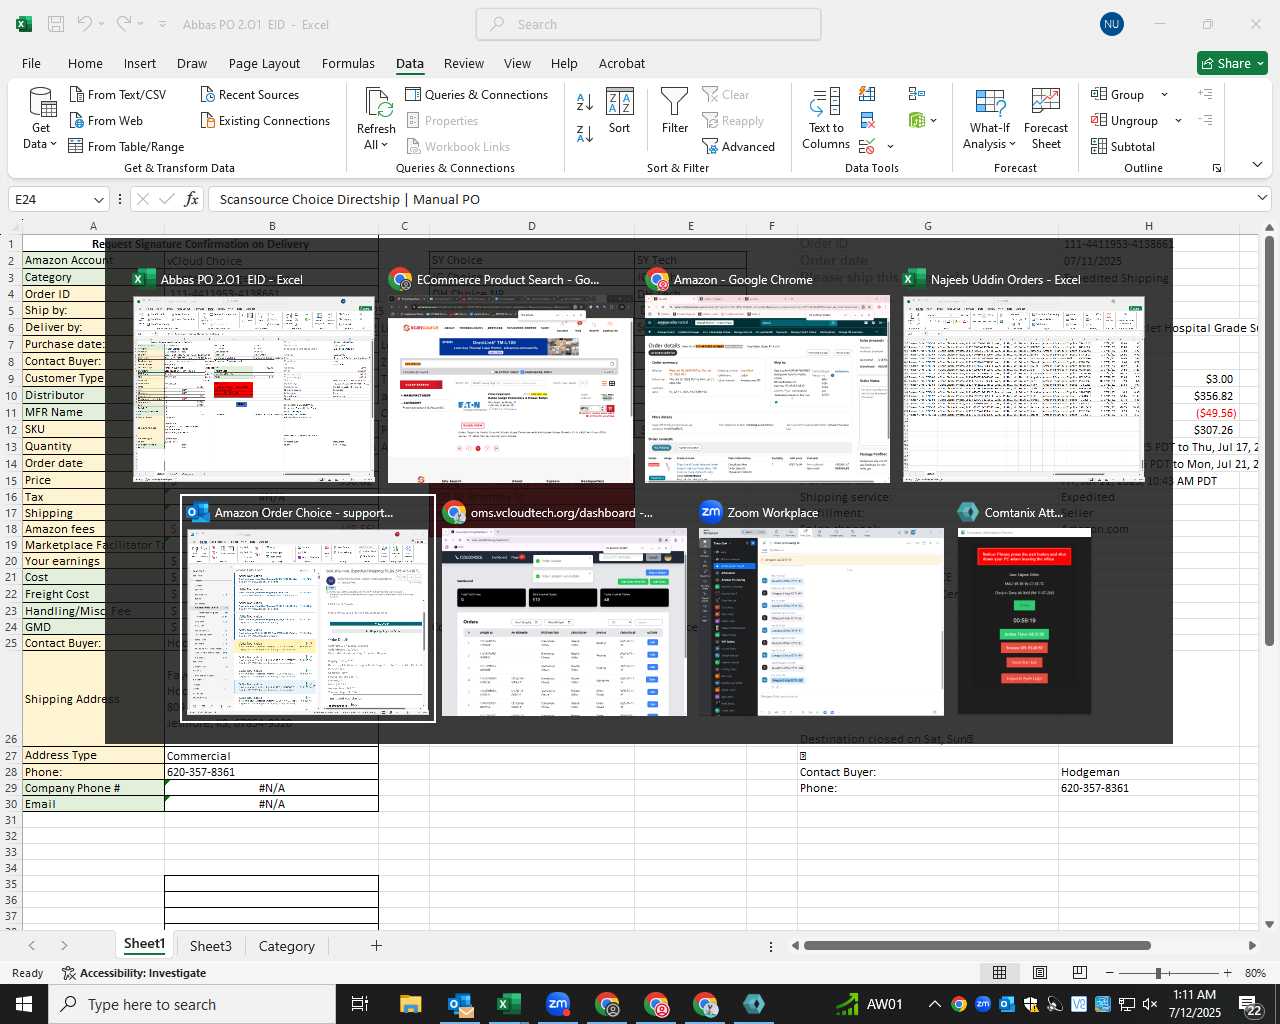Viewport: 1280px width, 1024px height.
Task: Switch to Page Break Preview in status bar
Action: coord(1080,973)
